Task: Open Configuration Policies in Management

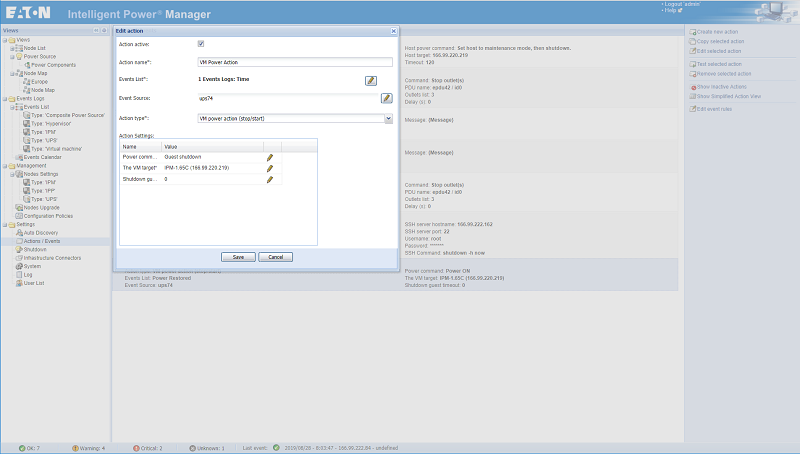Action: pos(48,216)
